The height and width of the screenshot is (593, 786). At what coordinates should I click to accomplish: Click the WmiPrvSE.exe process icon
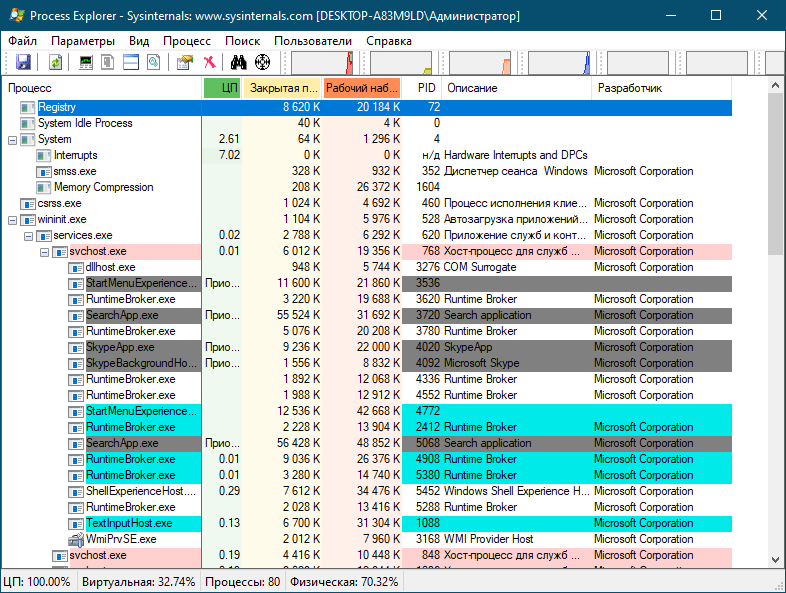pyautogui.click(x=76, y=539)
